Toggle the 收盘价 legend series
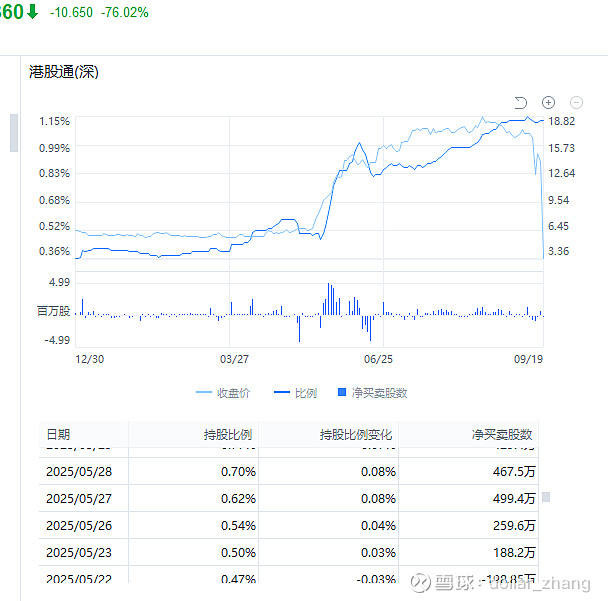 (x=223, y=393)
